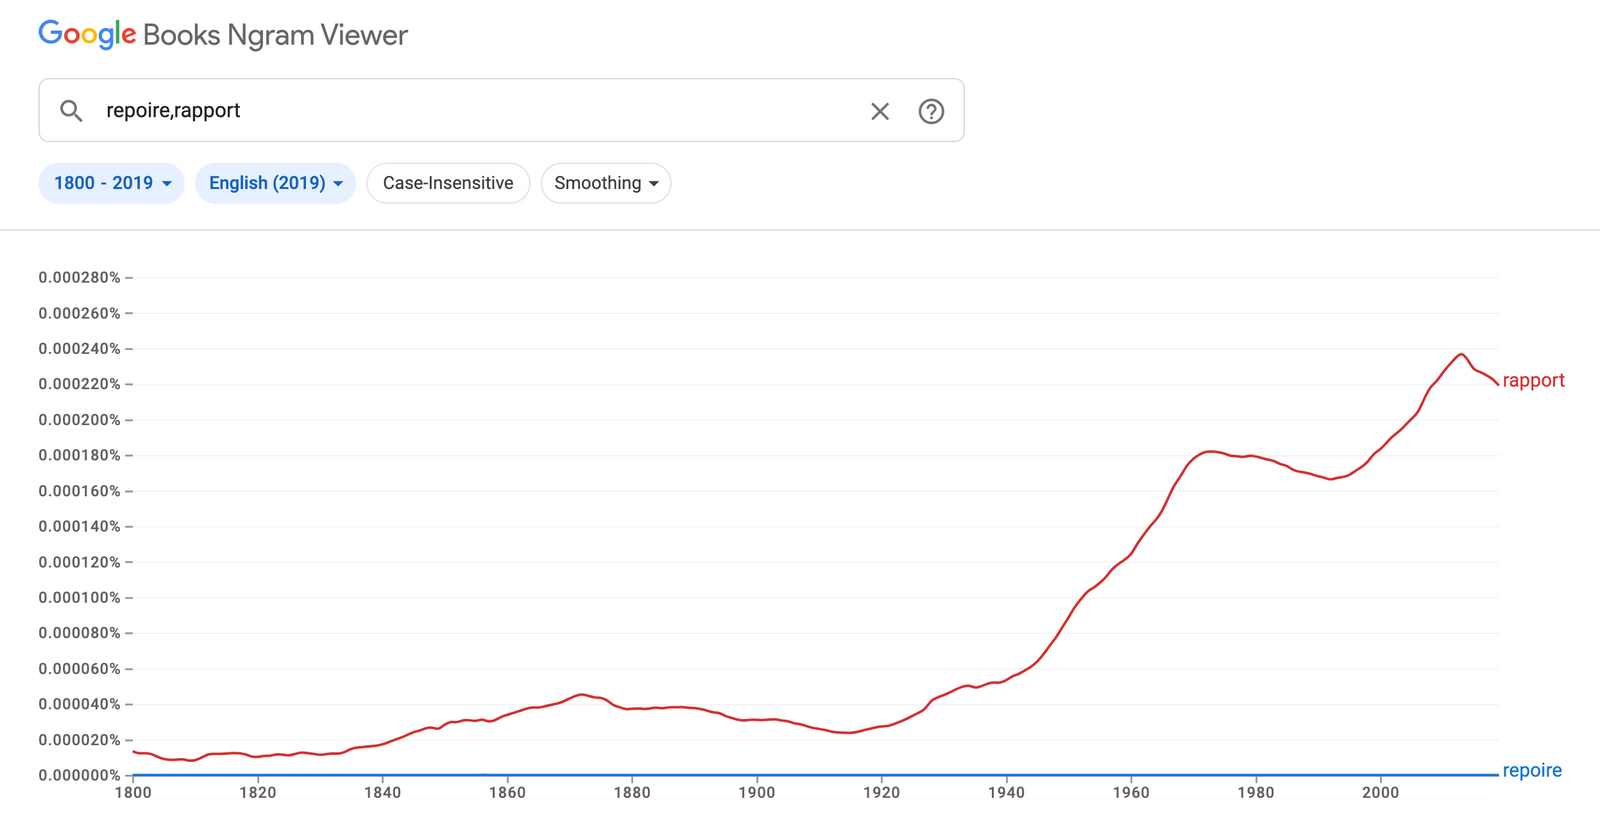
Task: Open the help question mark icon
Action: [931, 111]
